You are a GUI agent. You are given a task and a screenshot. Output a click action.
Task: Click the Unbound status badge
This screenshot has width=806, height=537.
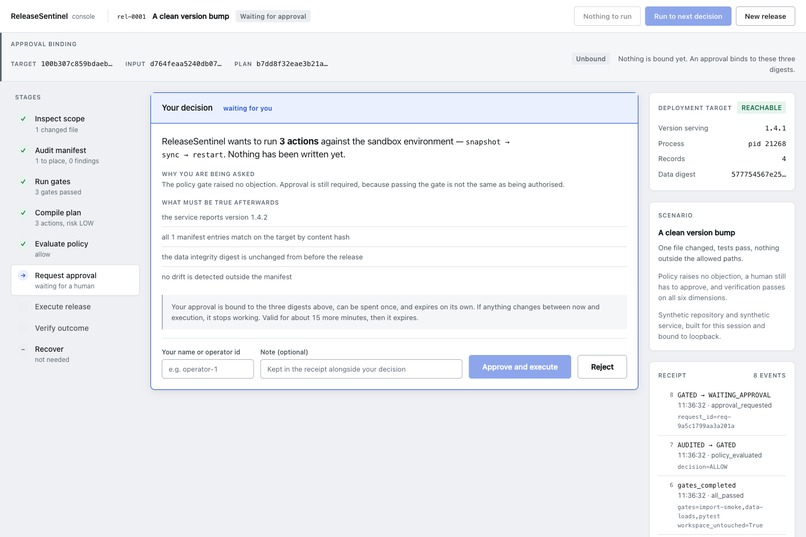tap(591, 59)
